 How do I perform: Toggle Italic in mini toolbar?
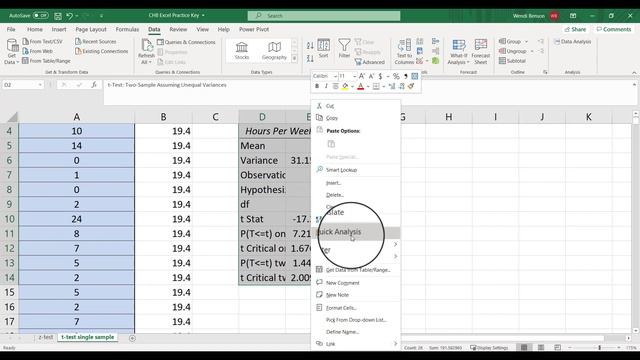pyautogui.click(x=326, y=86)
